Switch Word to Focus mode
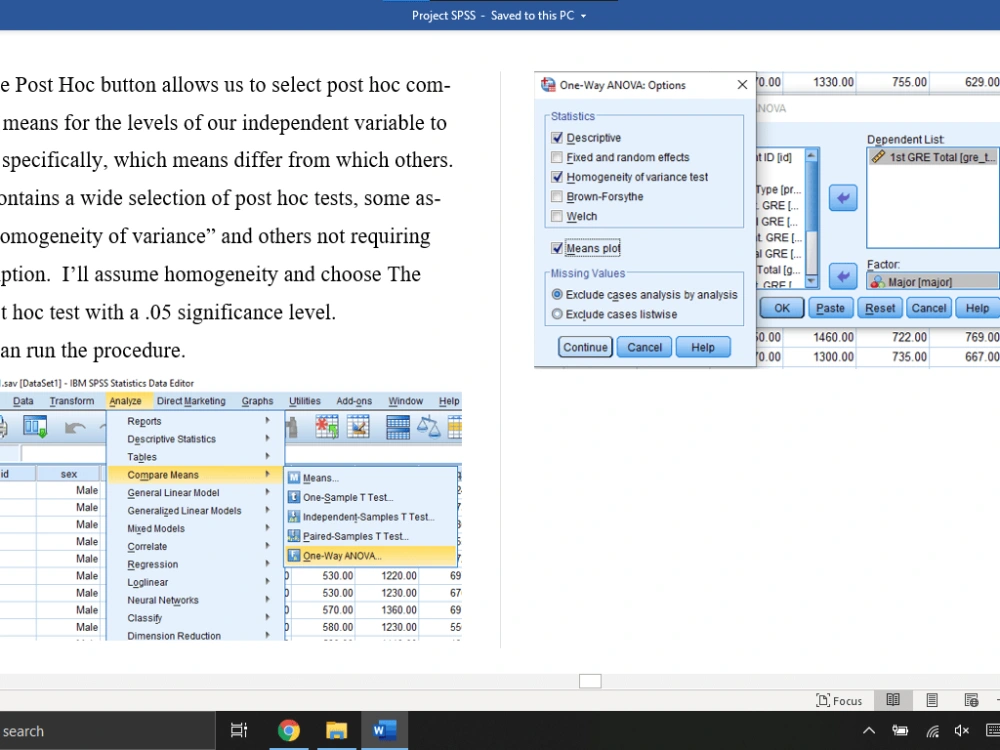Viewport: 1000px width, 750px height. pos(839,700)
